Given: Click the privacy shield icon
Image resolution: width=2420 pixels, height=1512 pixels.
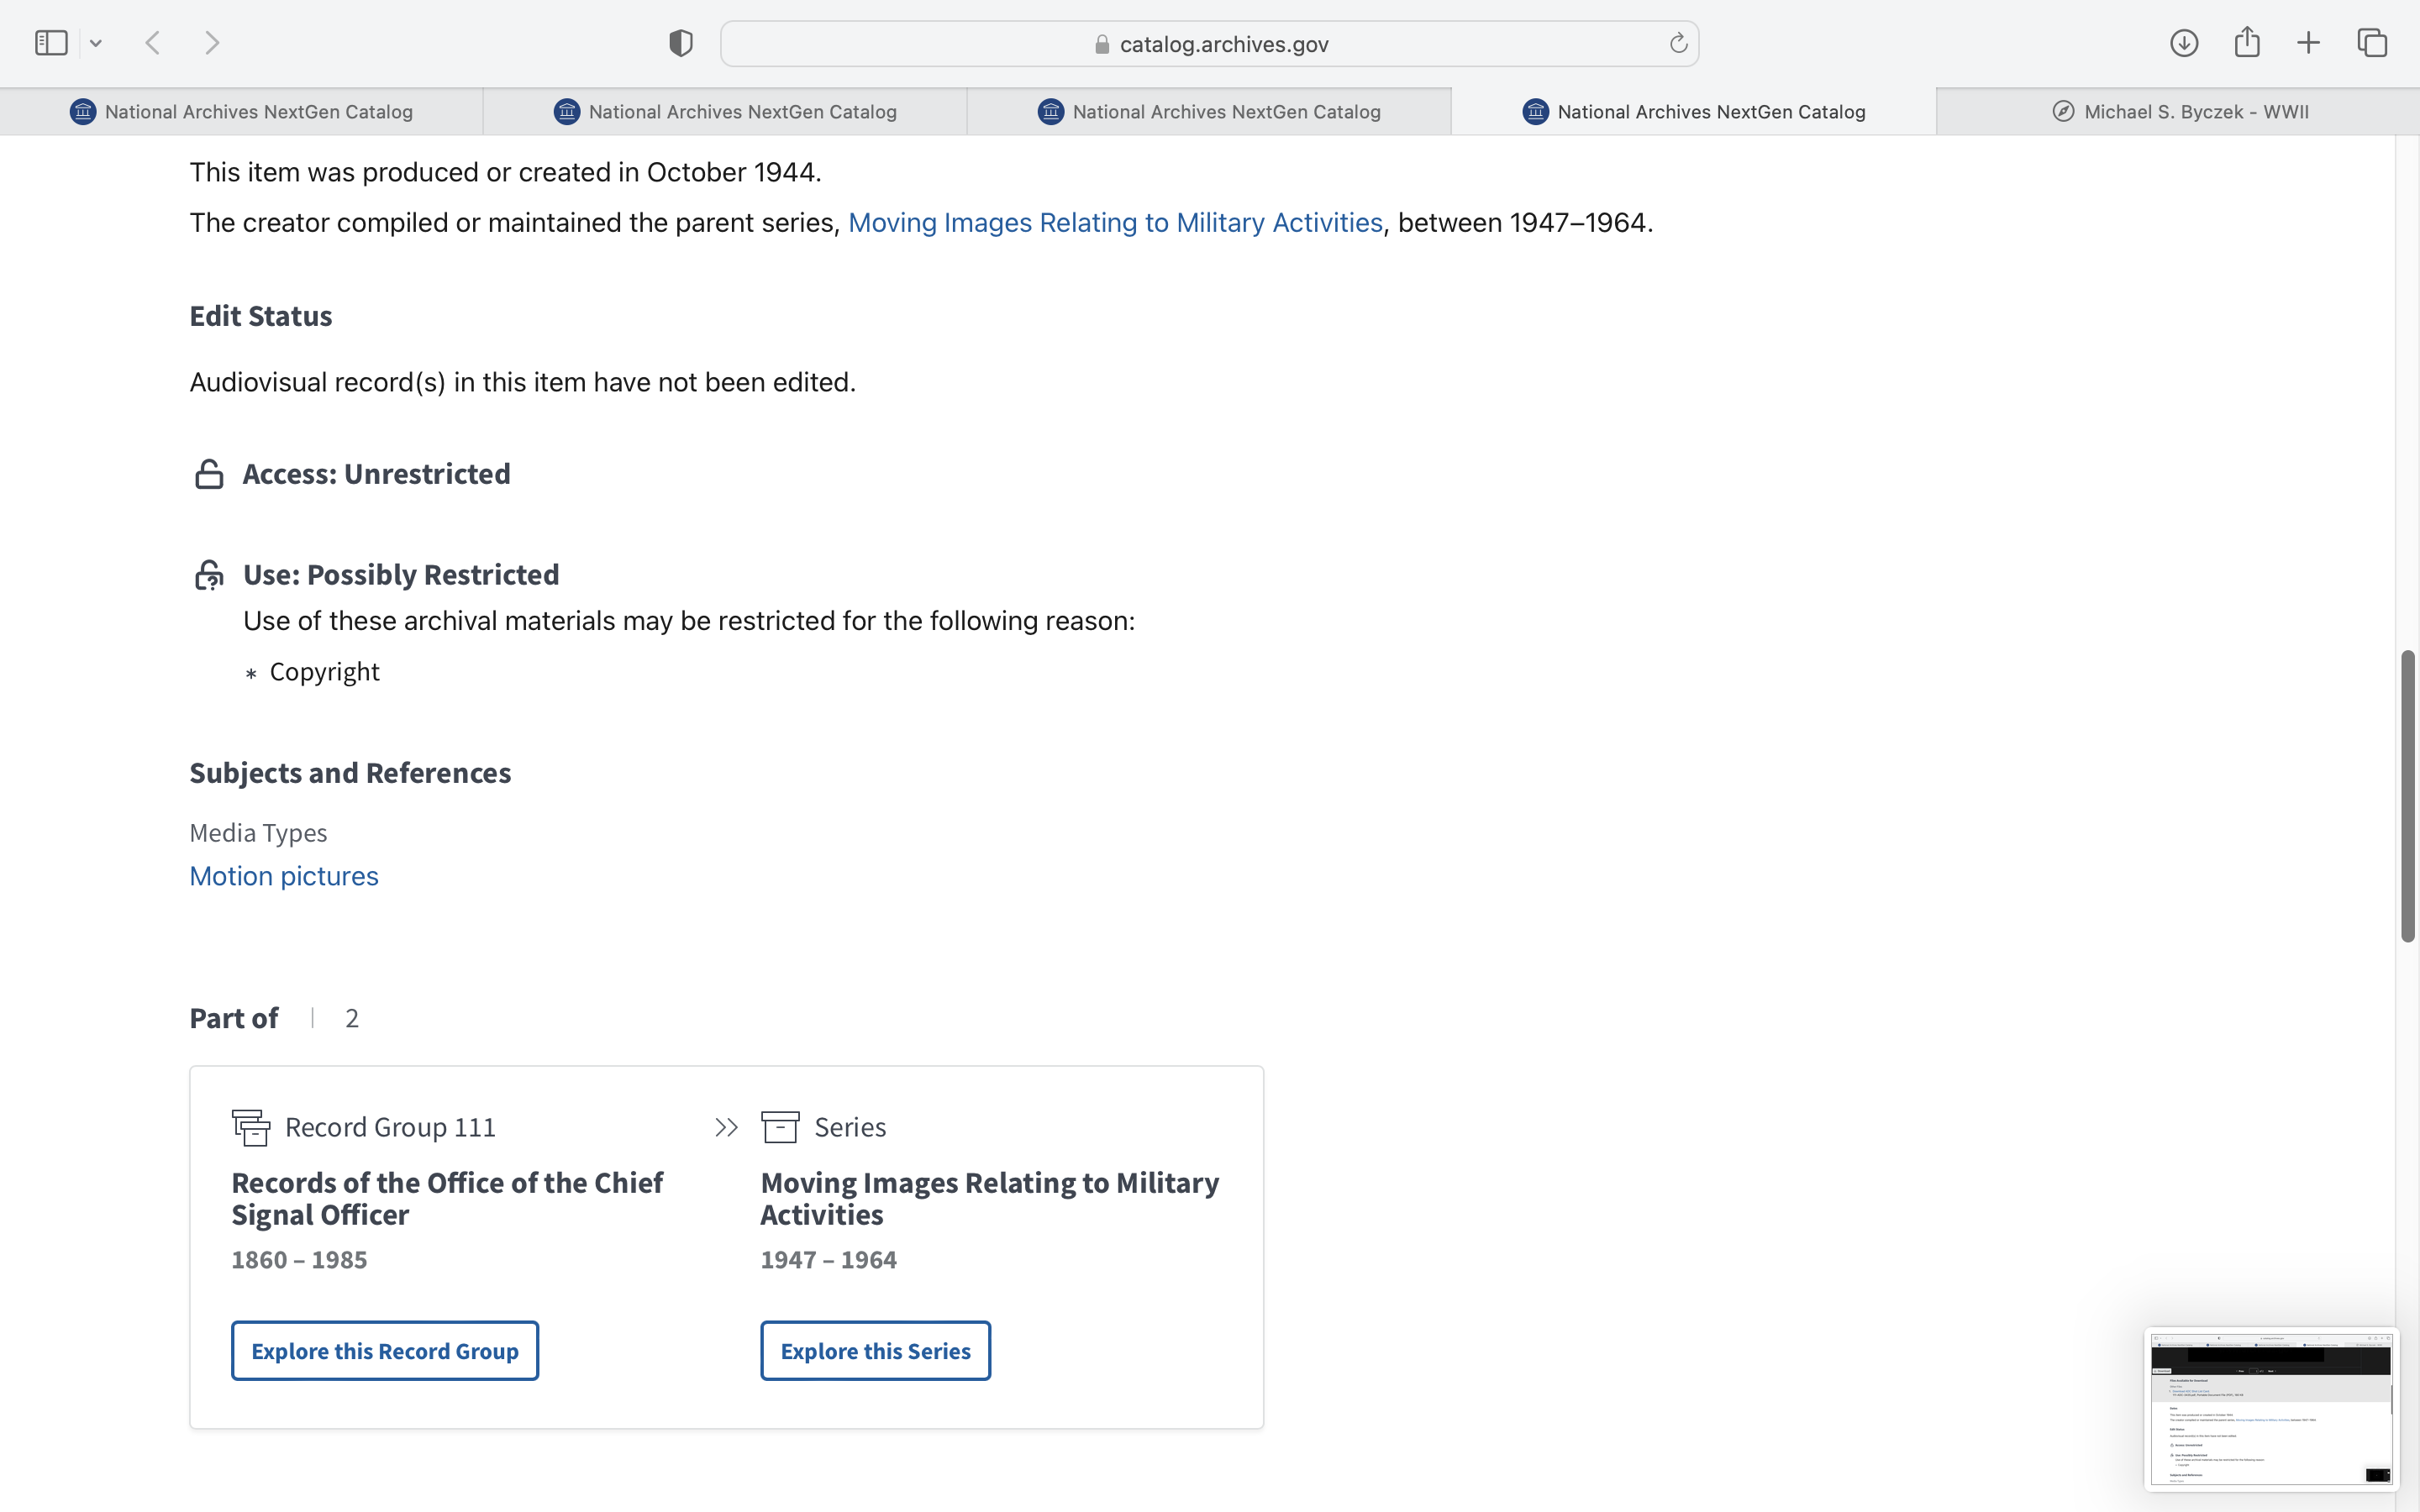Looking at the screenshot, I should click(x=681, y=43).
